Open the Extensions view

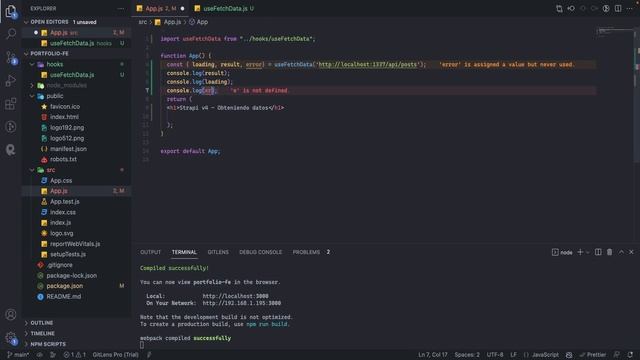(x=11, y=104)
